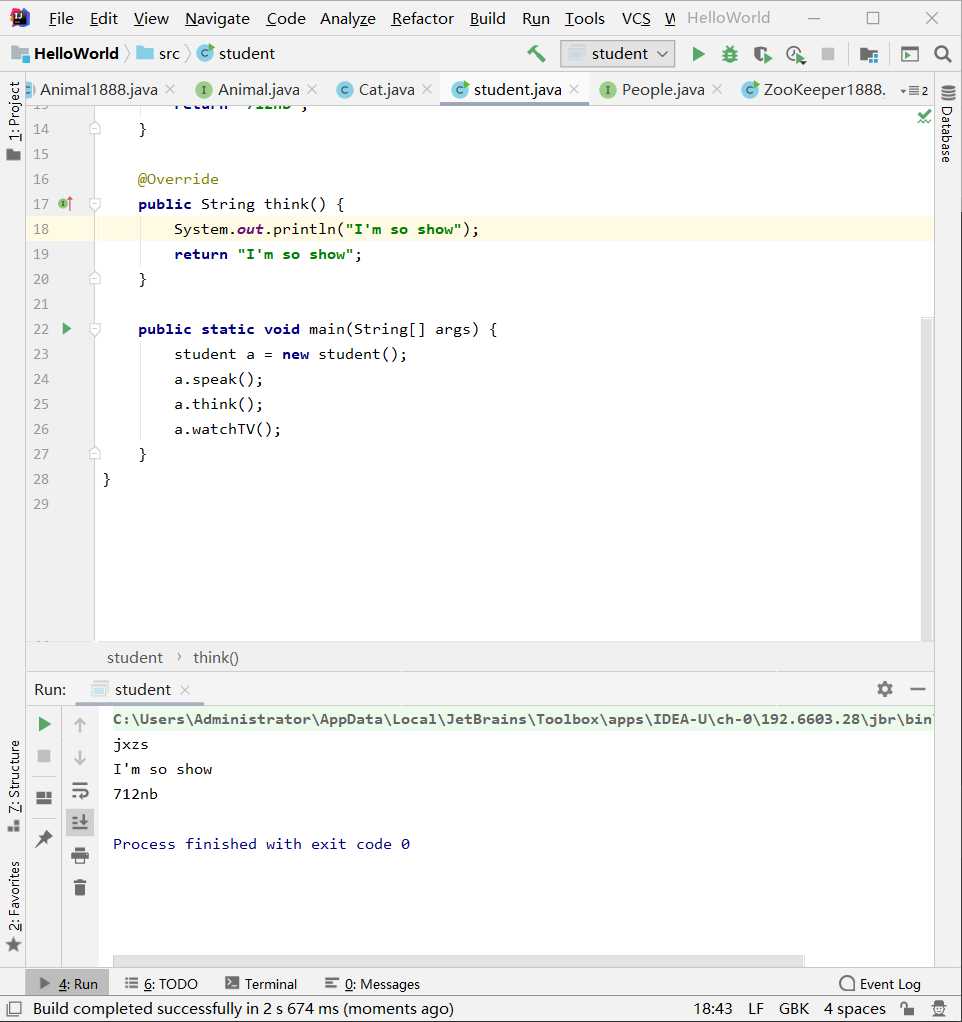Click the inspection checkmark indicator
962x1022 pixels.
tap(924, 117)
